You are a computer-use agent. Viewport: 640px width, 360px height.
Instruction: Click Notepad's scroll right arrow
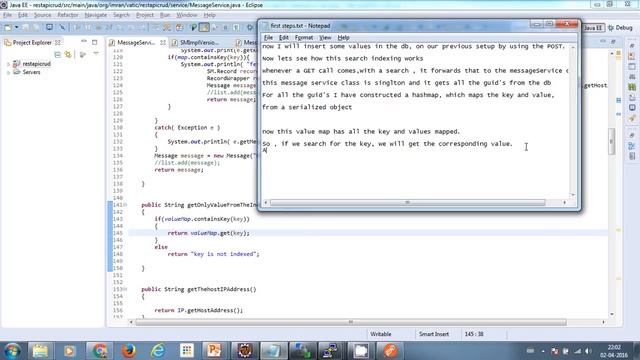(564, 202)
